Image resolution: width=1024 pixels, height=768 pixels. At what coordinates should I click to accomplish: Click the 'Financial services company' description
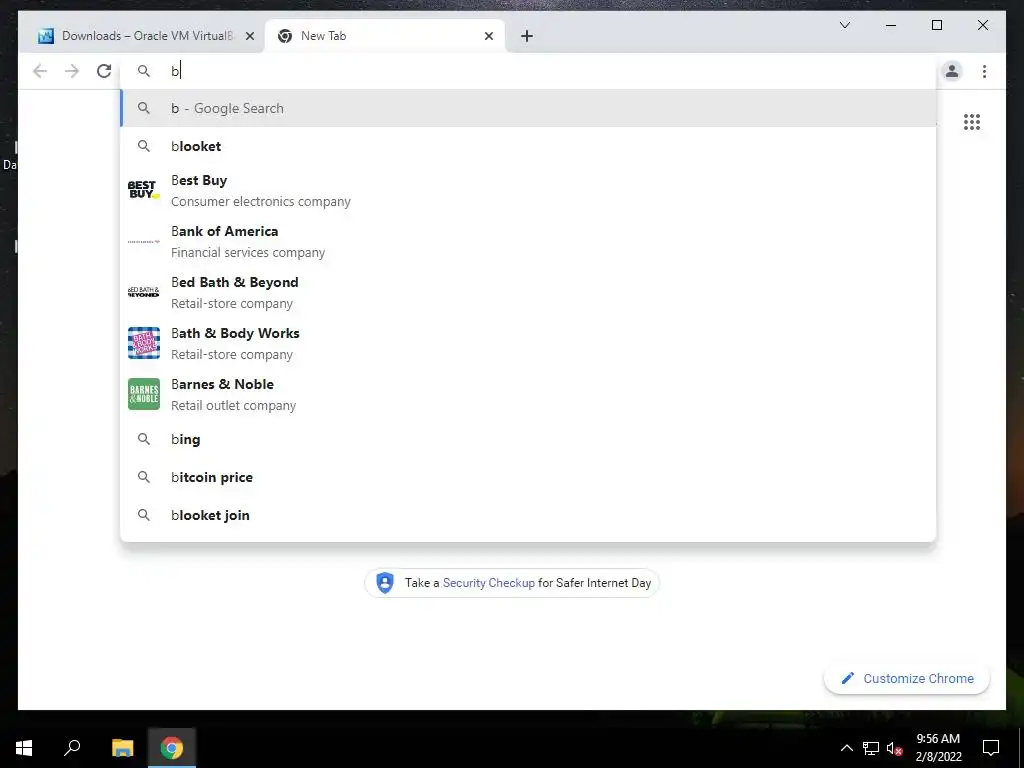(248, 253)
